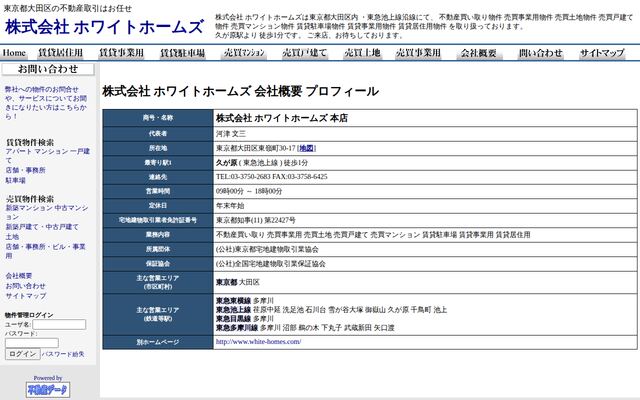Open the http://www.white-homes.com/ link
This screenshot has width=640, height=400.
point(258,342)
